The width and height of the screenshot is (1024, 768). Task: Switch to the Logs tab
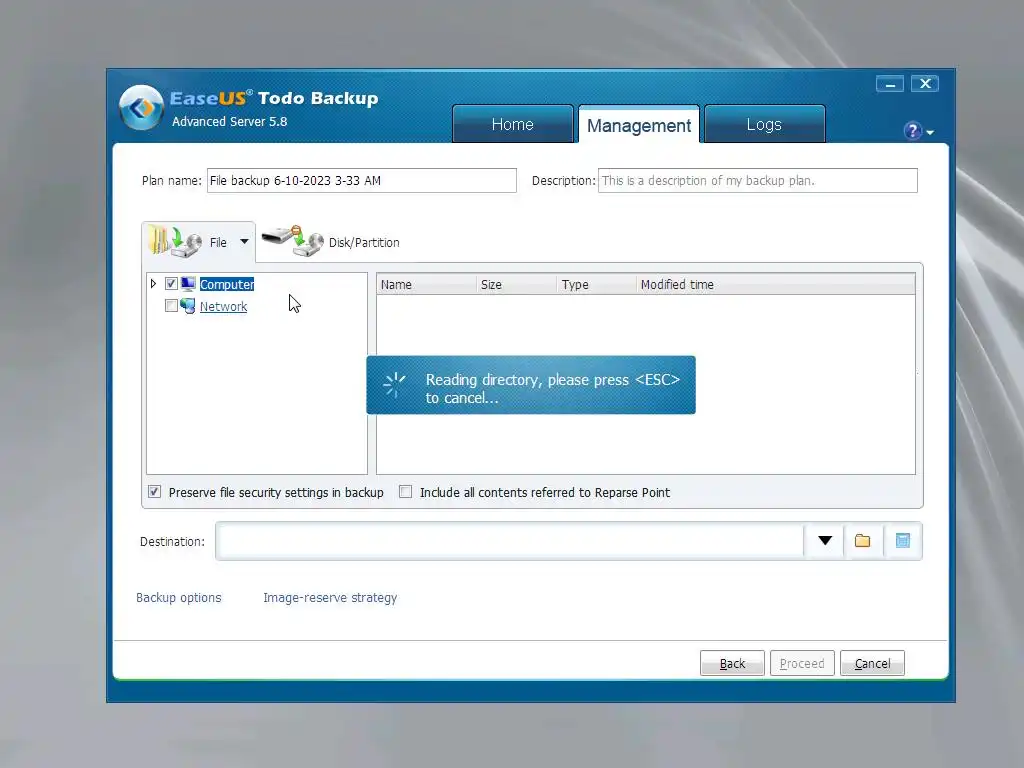pos(764,124)
